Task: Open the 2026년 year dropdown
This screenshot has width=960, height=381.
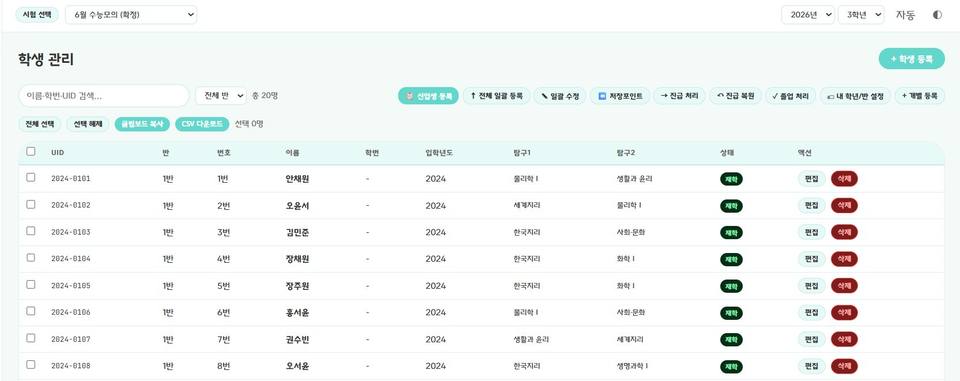Action: coord(808,15)
